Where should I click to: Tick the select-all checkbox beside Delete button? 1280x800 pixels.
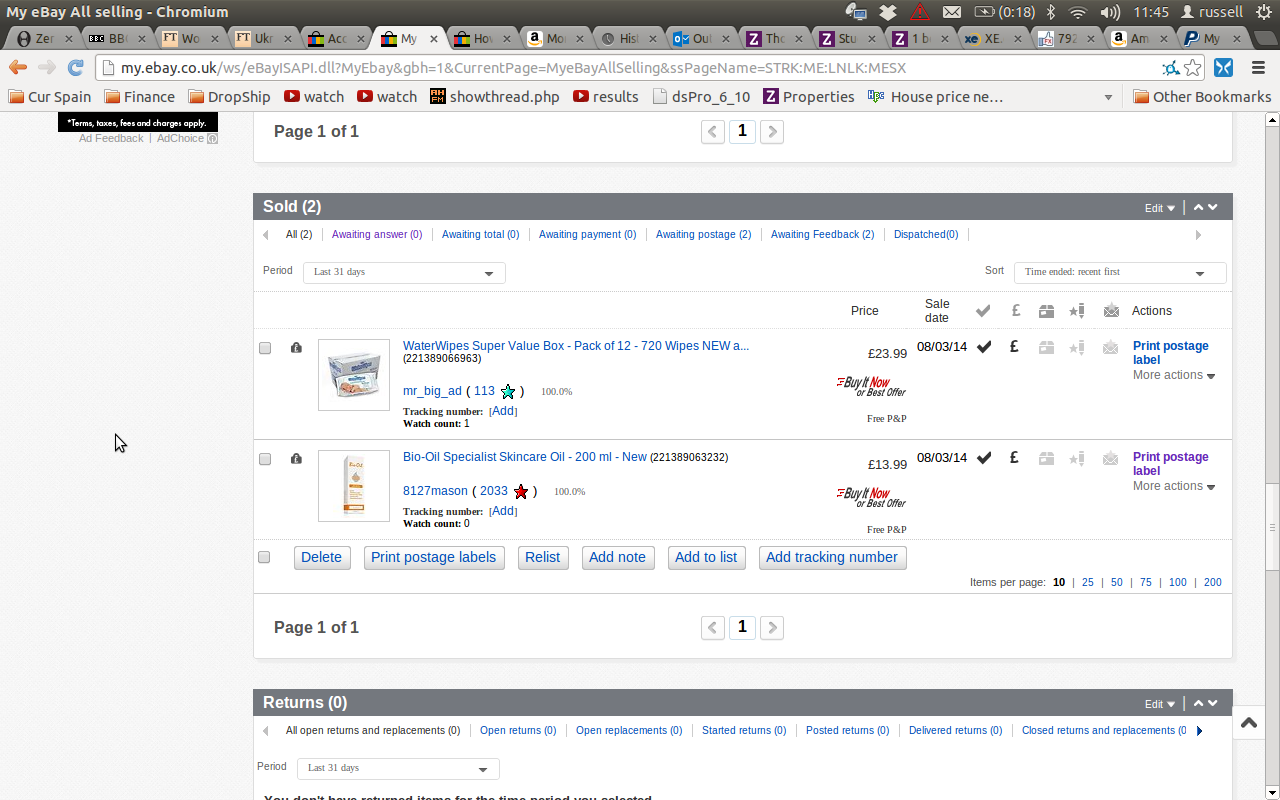(x=264, y=557)
